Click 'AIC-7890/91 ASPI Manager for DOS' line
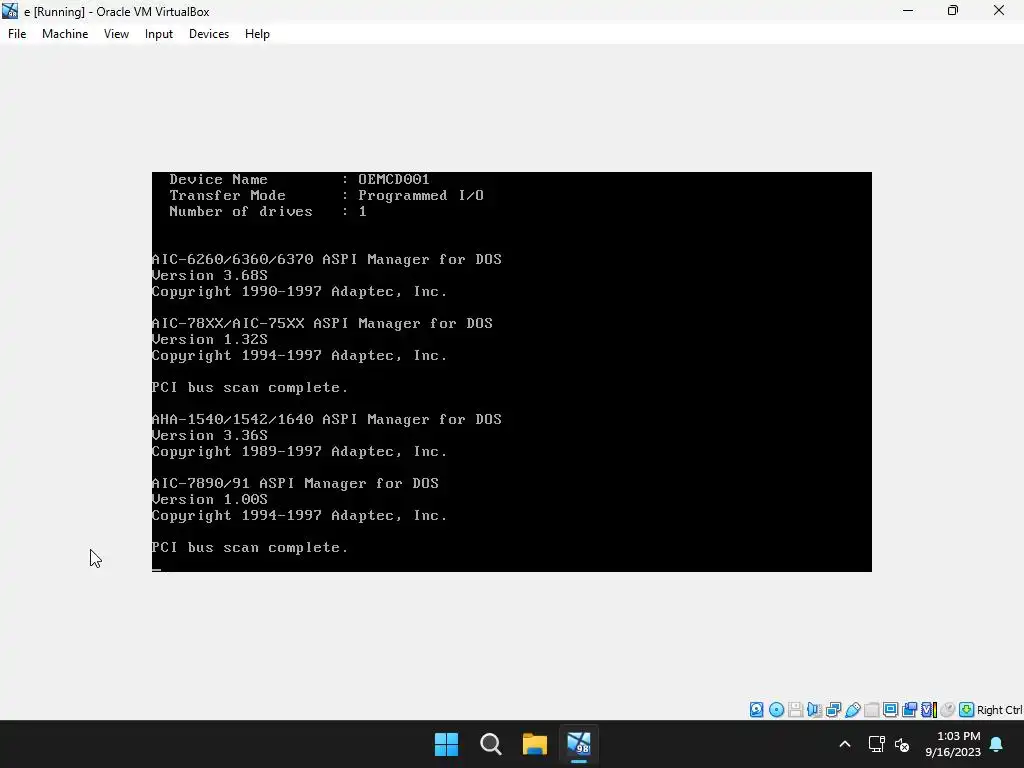This screenshot has width=1024, height=768. coord(295,483)
